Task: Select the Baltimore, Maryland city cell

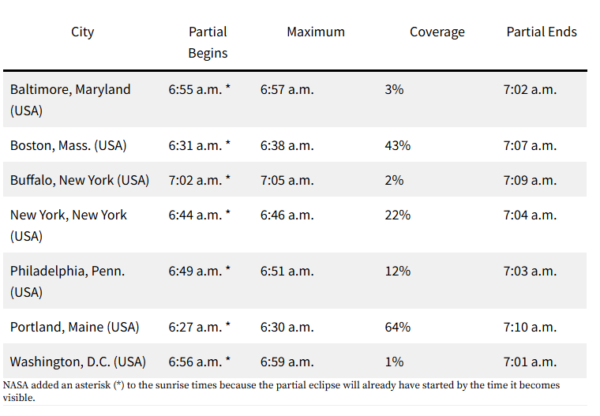Action: [70, 100]
